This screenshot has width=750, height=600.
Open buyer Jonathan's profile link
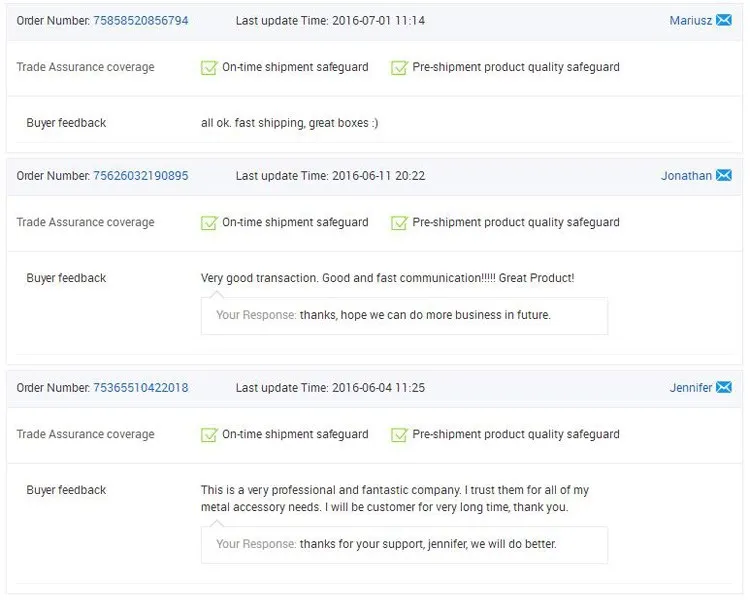click(686, 176)
